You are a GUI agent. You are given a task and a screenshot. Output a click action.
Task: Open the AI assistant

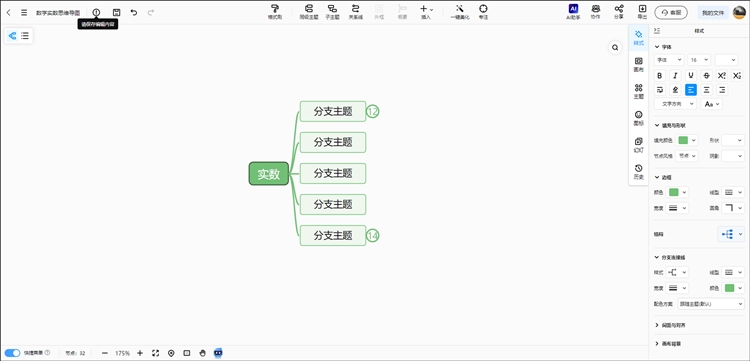point(573,12)
